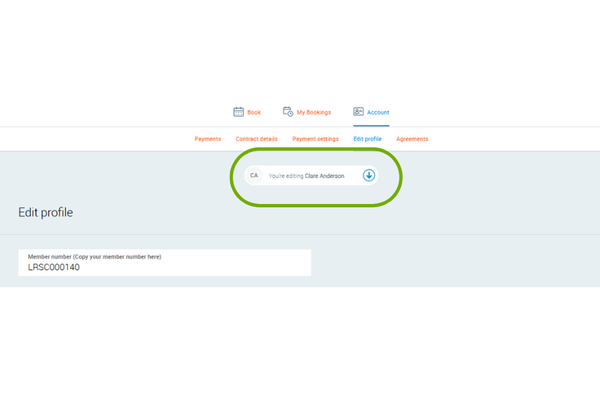Open the Payments sub-tab
Screen dimensions: 600x400
208,139
